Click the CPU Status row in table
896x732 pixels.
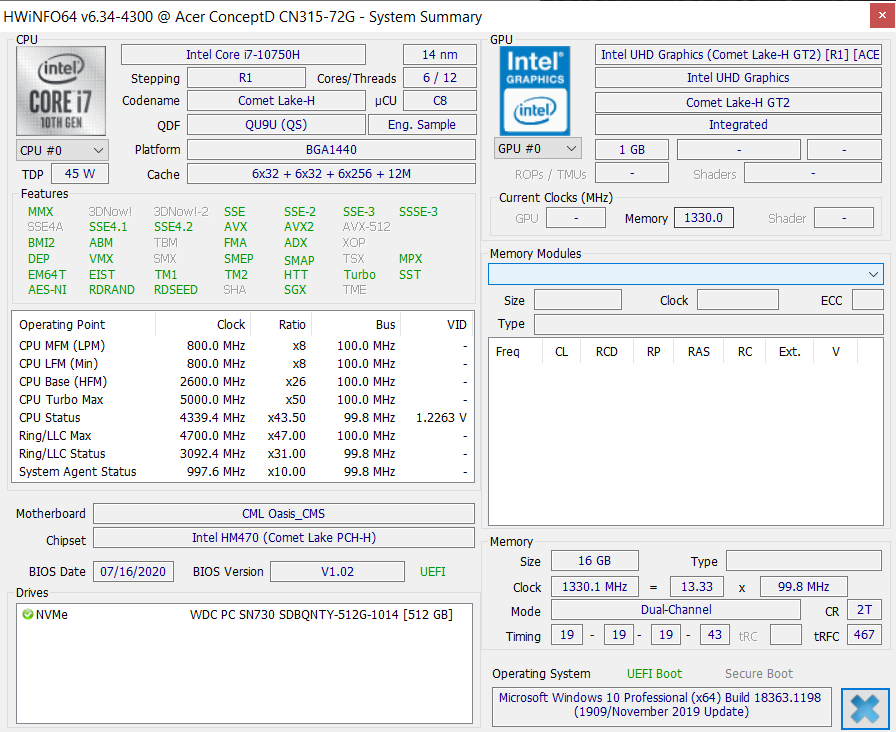point(240,418)
